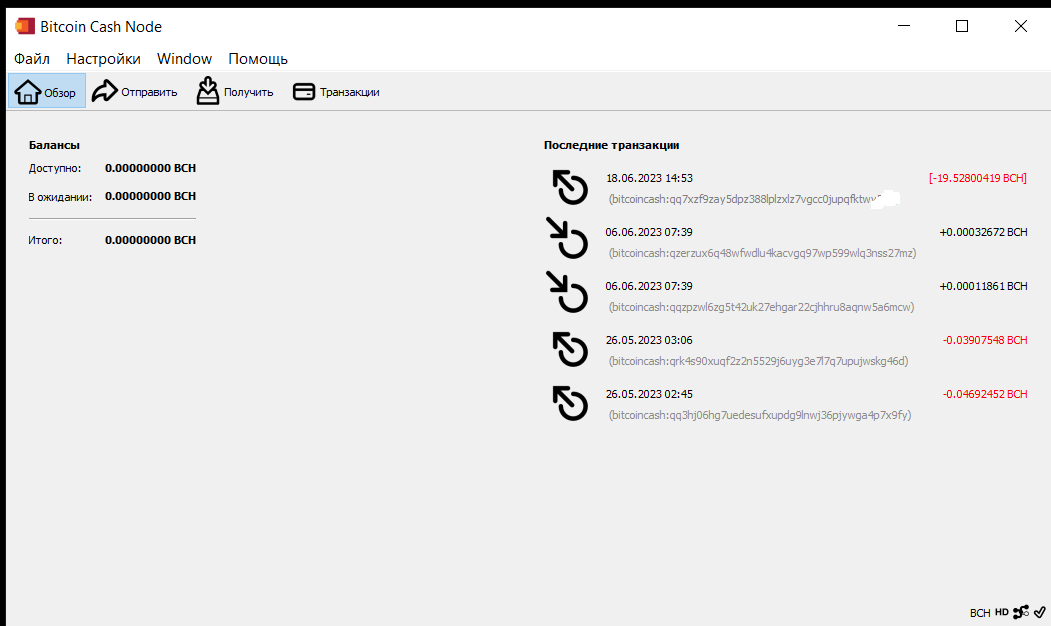
Task: Select the 18.06.2023 14:53 transaction date
Action: 649,178
